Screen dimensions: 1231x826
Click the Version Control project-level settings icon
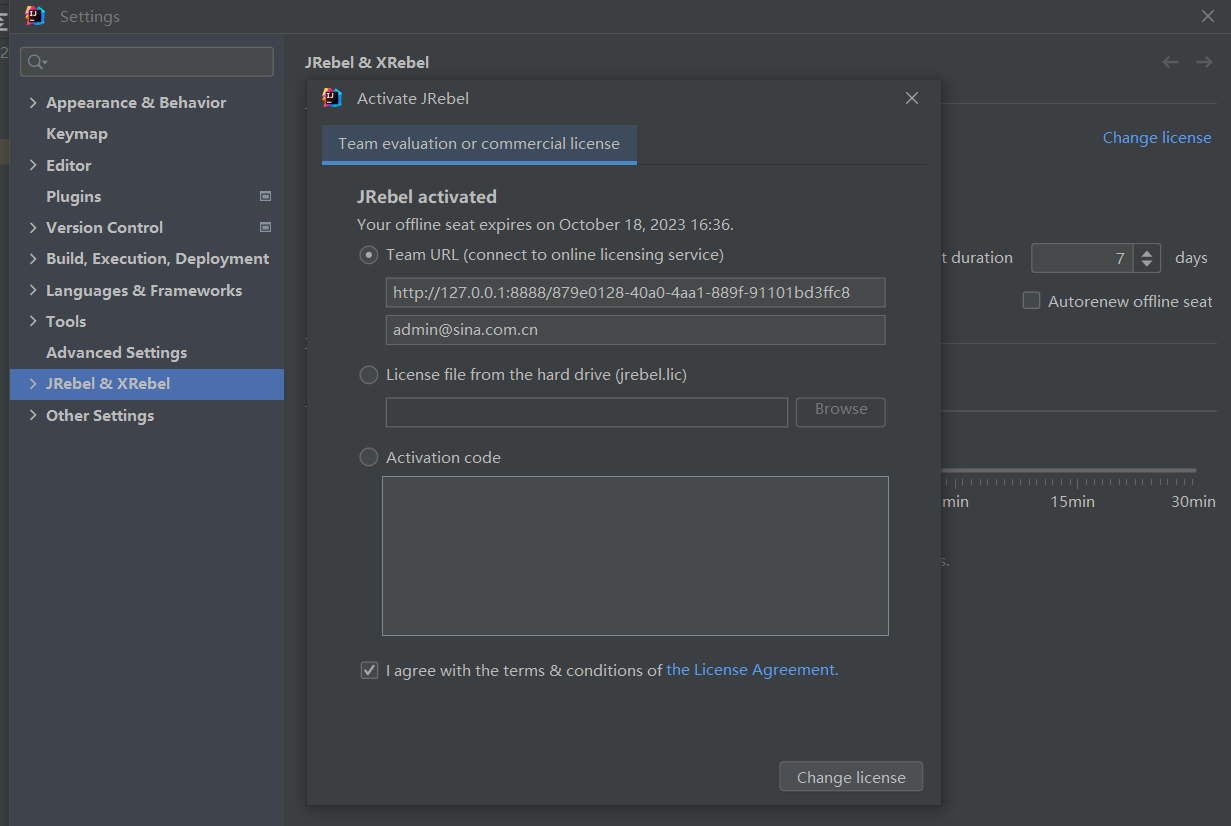tap(265, 227)
